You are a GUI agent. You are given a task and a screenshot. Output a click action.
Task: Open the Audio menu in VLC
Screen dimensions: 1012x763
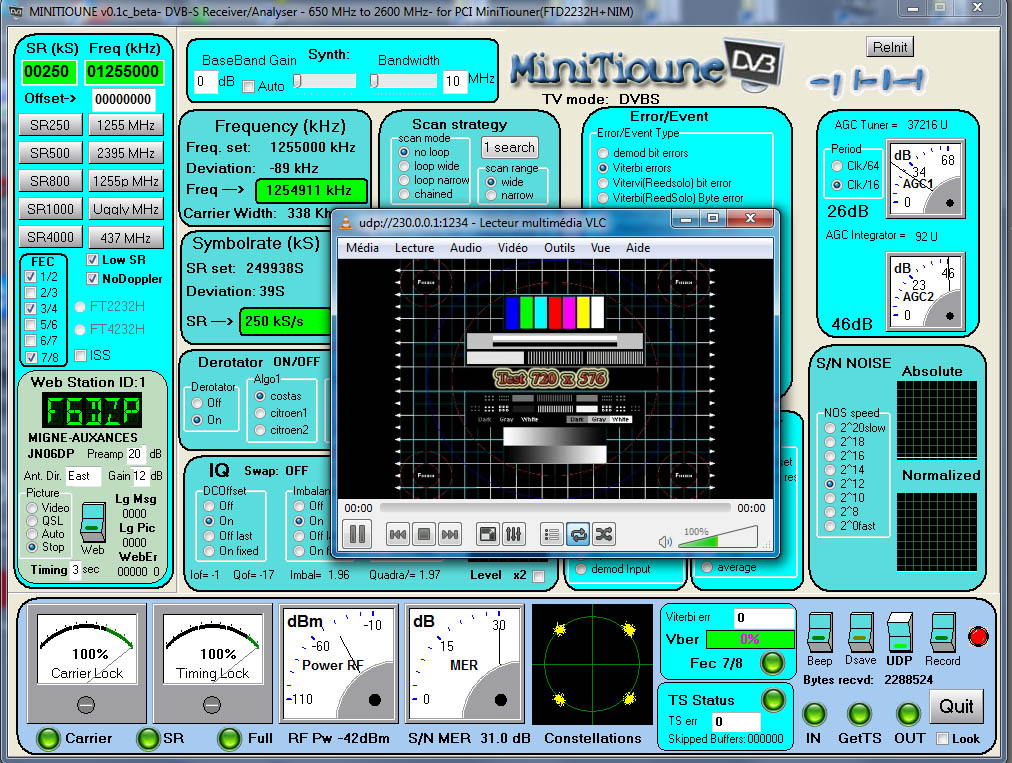point(465,248)
